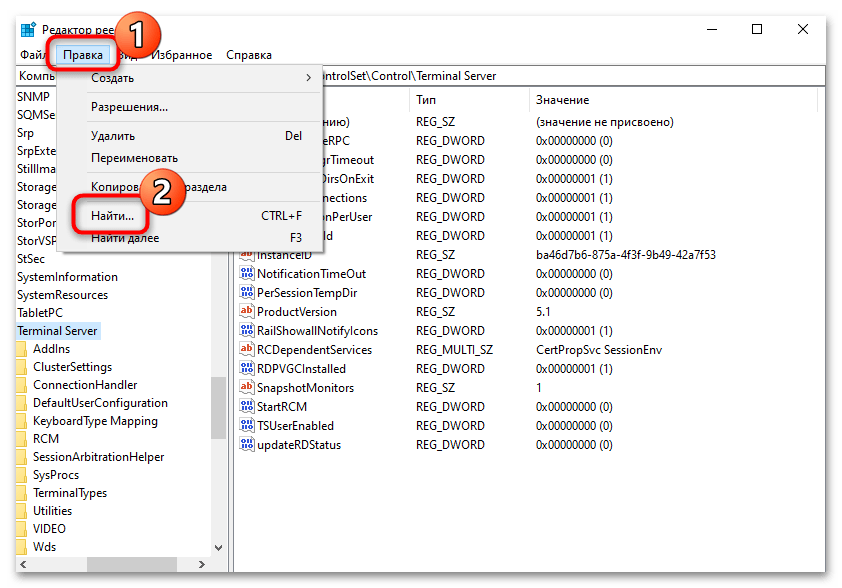Select the SystemResources tree key
Viewport: 842px width, 588px height.
pos(62,295)
